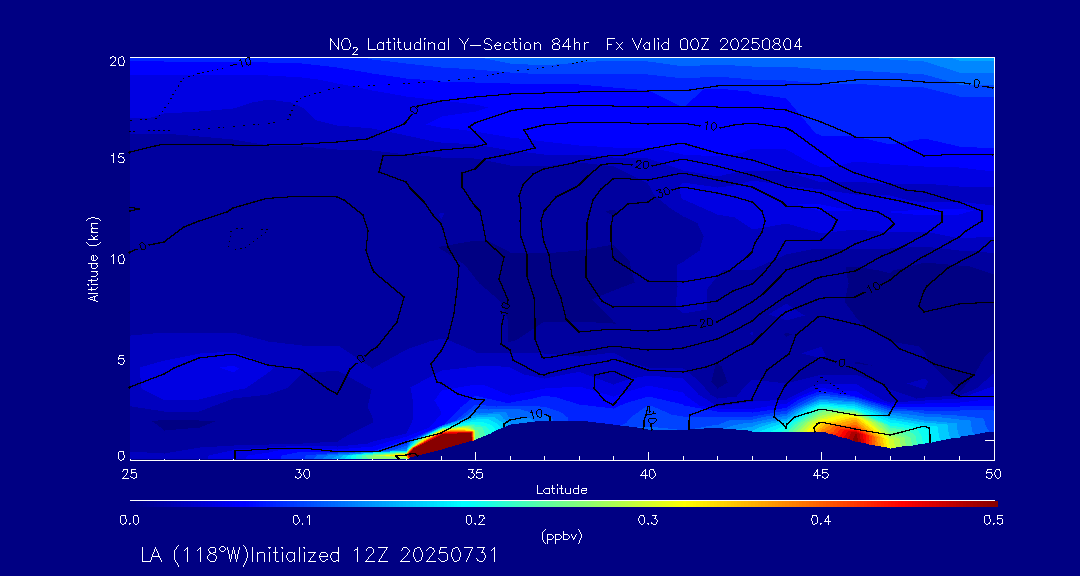The width and height of the screenshot is (1080, 576).
Task: Click the 30 tick on the Latitude axis
Action: coord(302,474)
